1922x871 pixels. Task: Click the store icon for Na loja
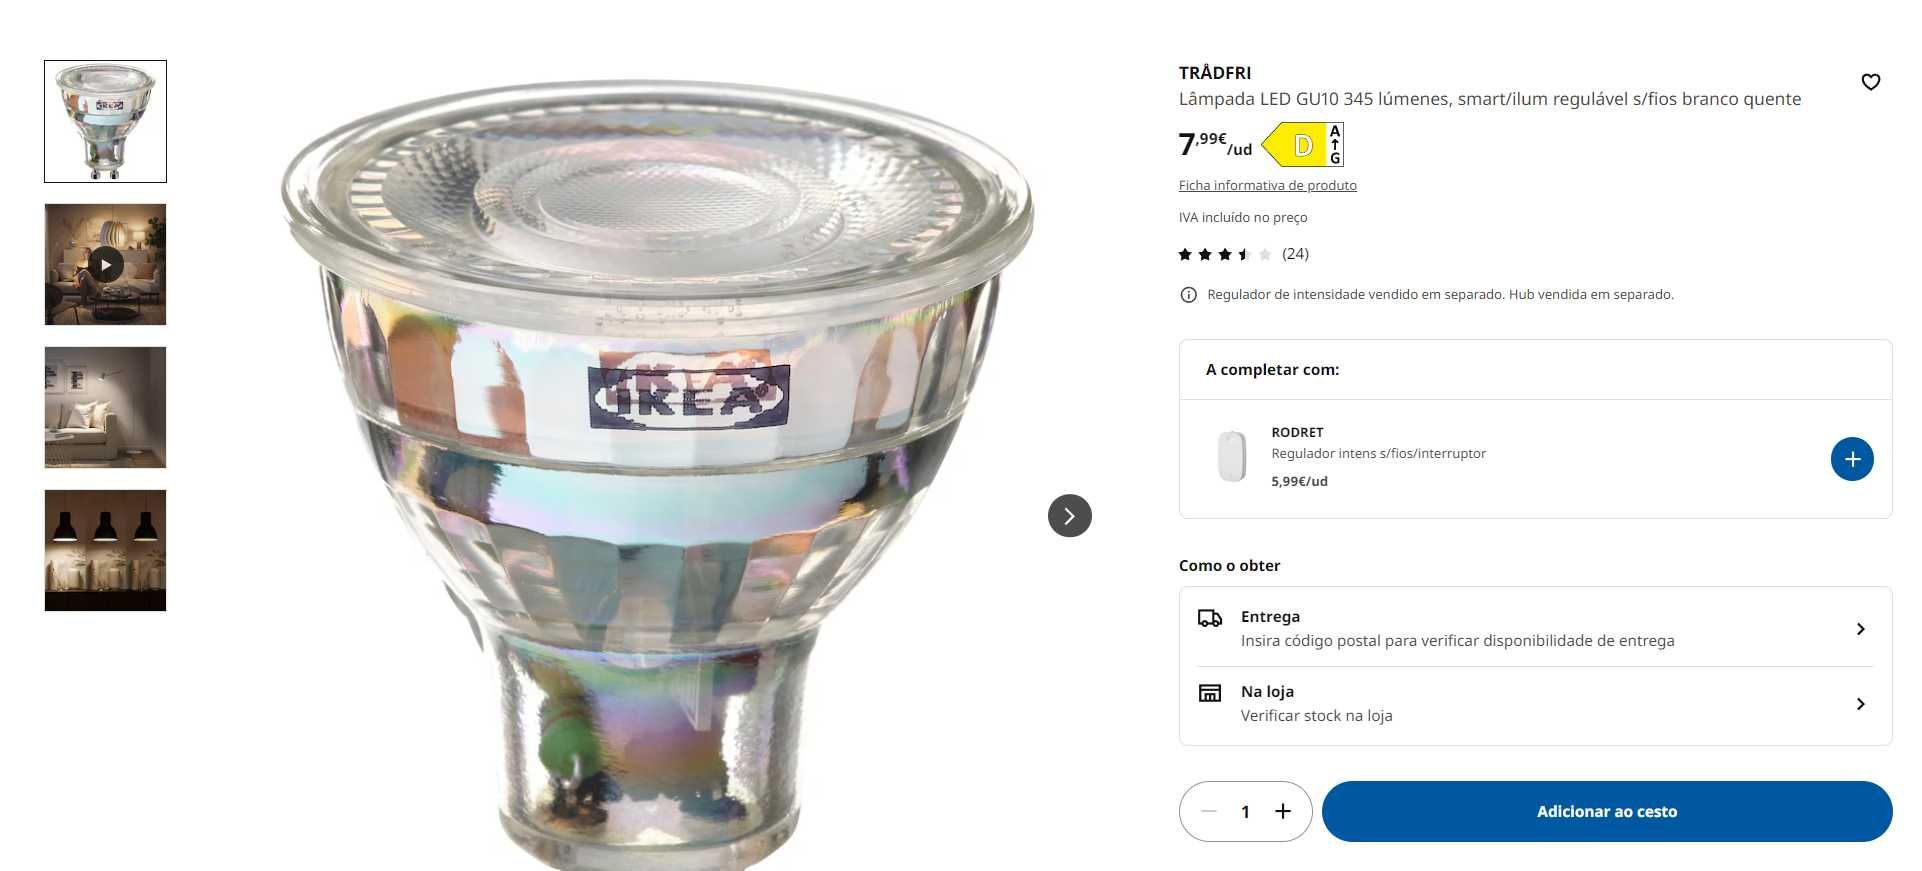[1209, 693]
